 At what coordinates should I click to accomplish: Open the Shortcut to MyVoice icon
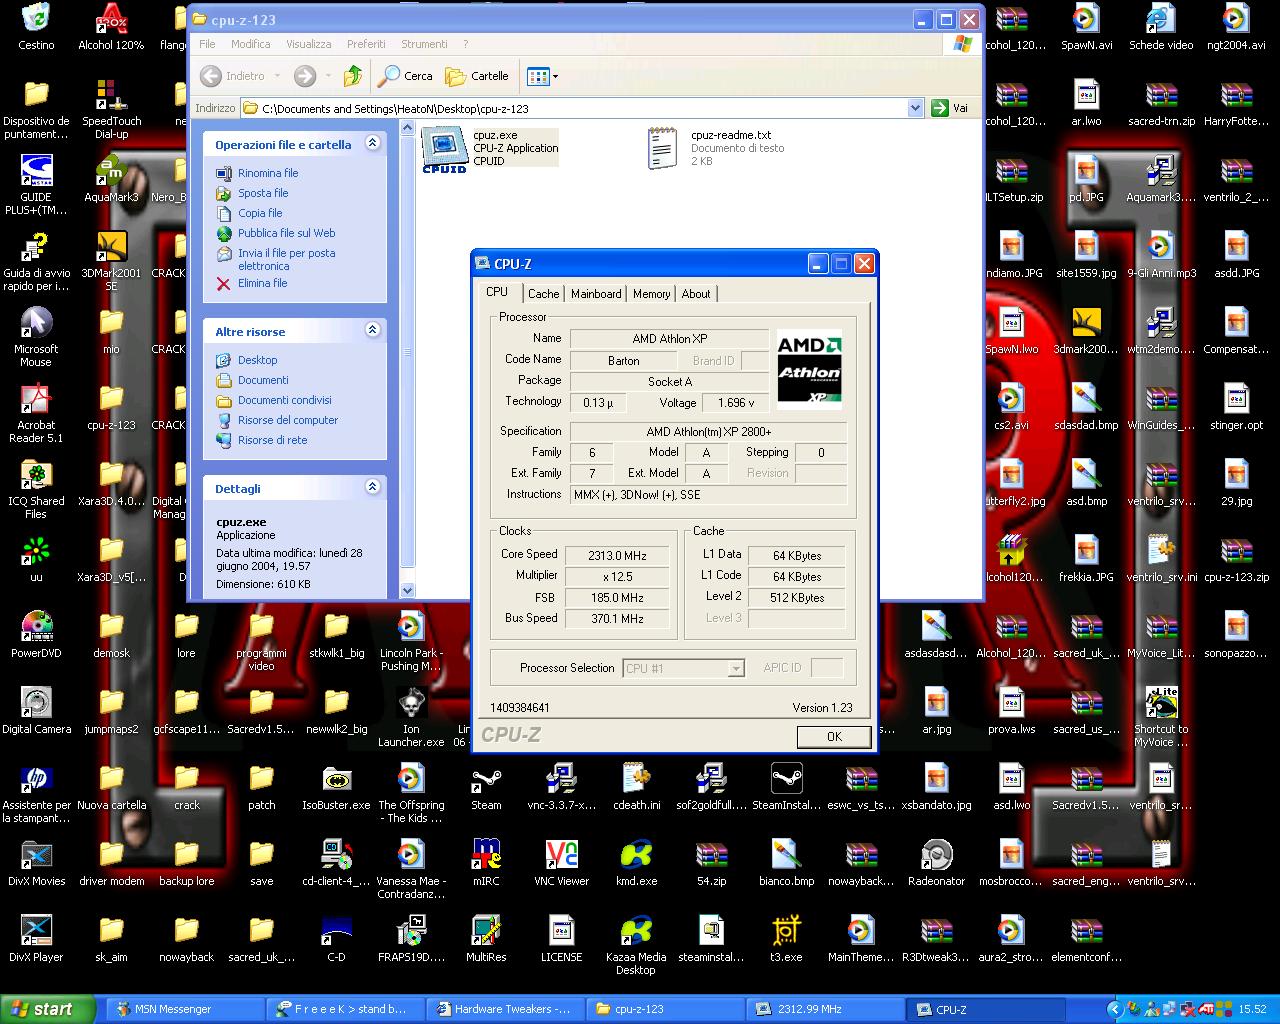(1161, 718)
